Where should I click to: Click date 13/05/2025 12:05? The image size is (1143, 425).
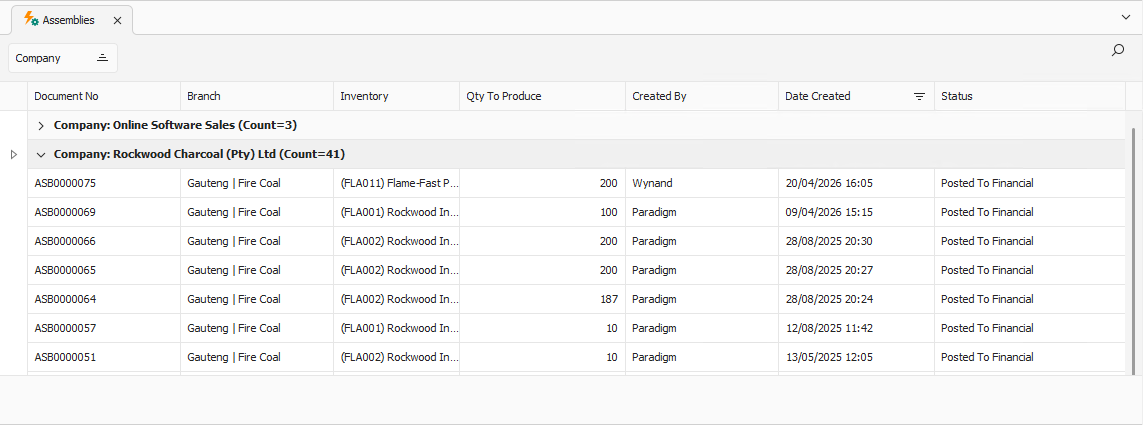pos(829,358)
